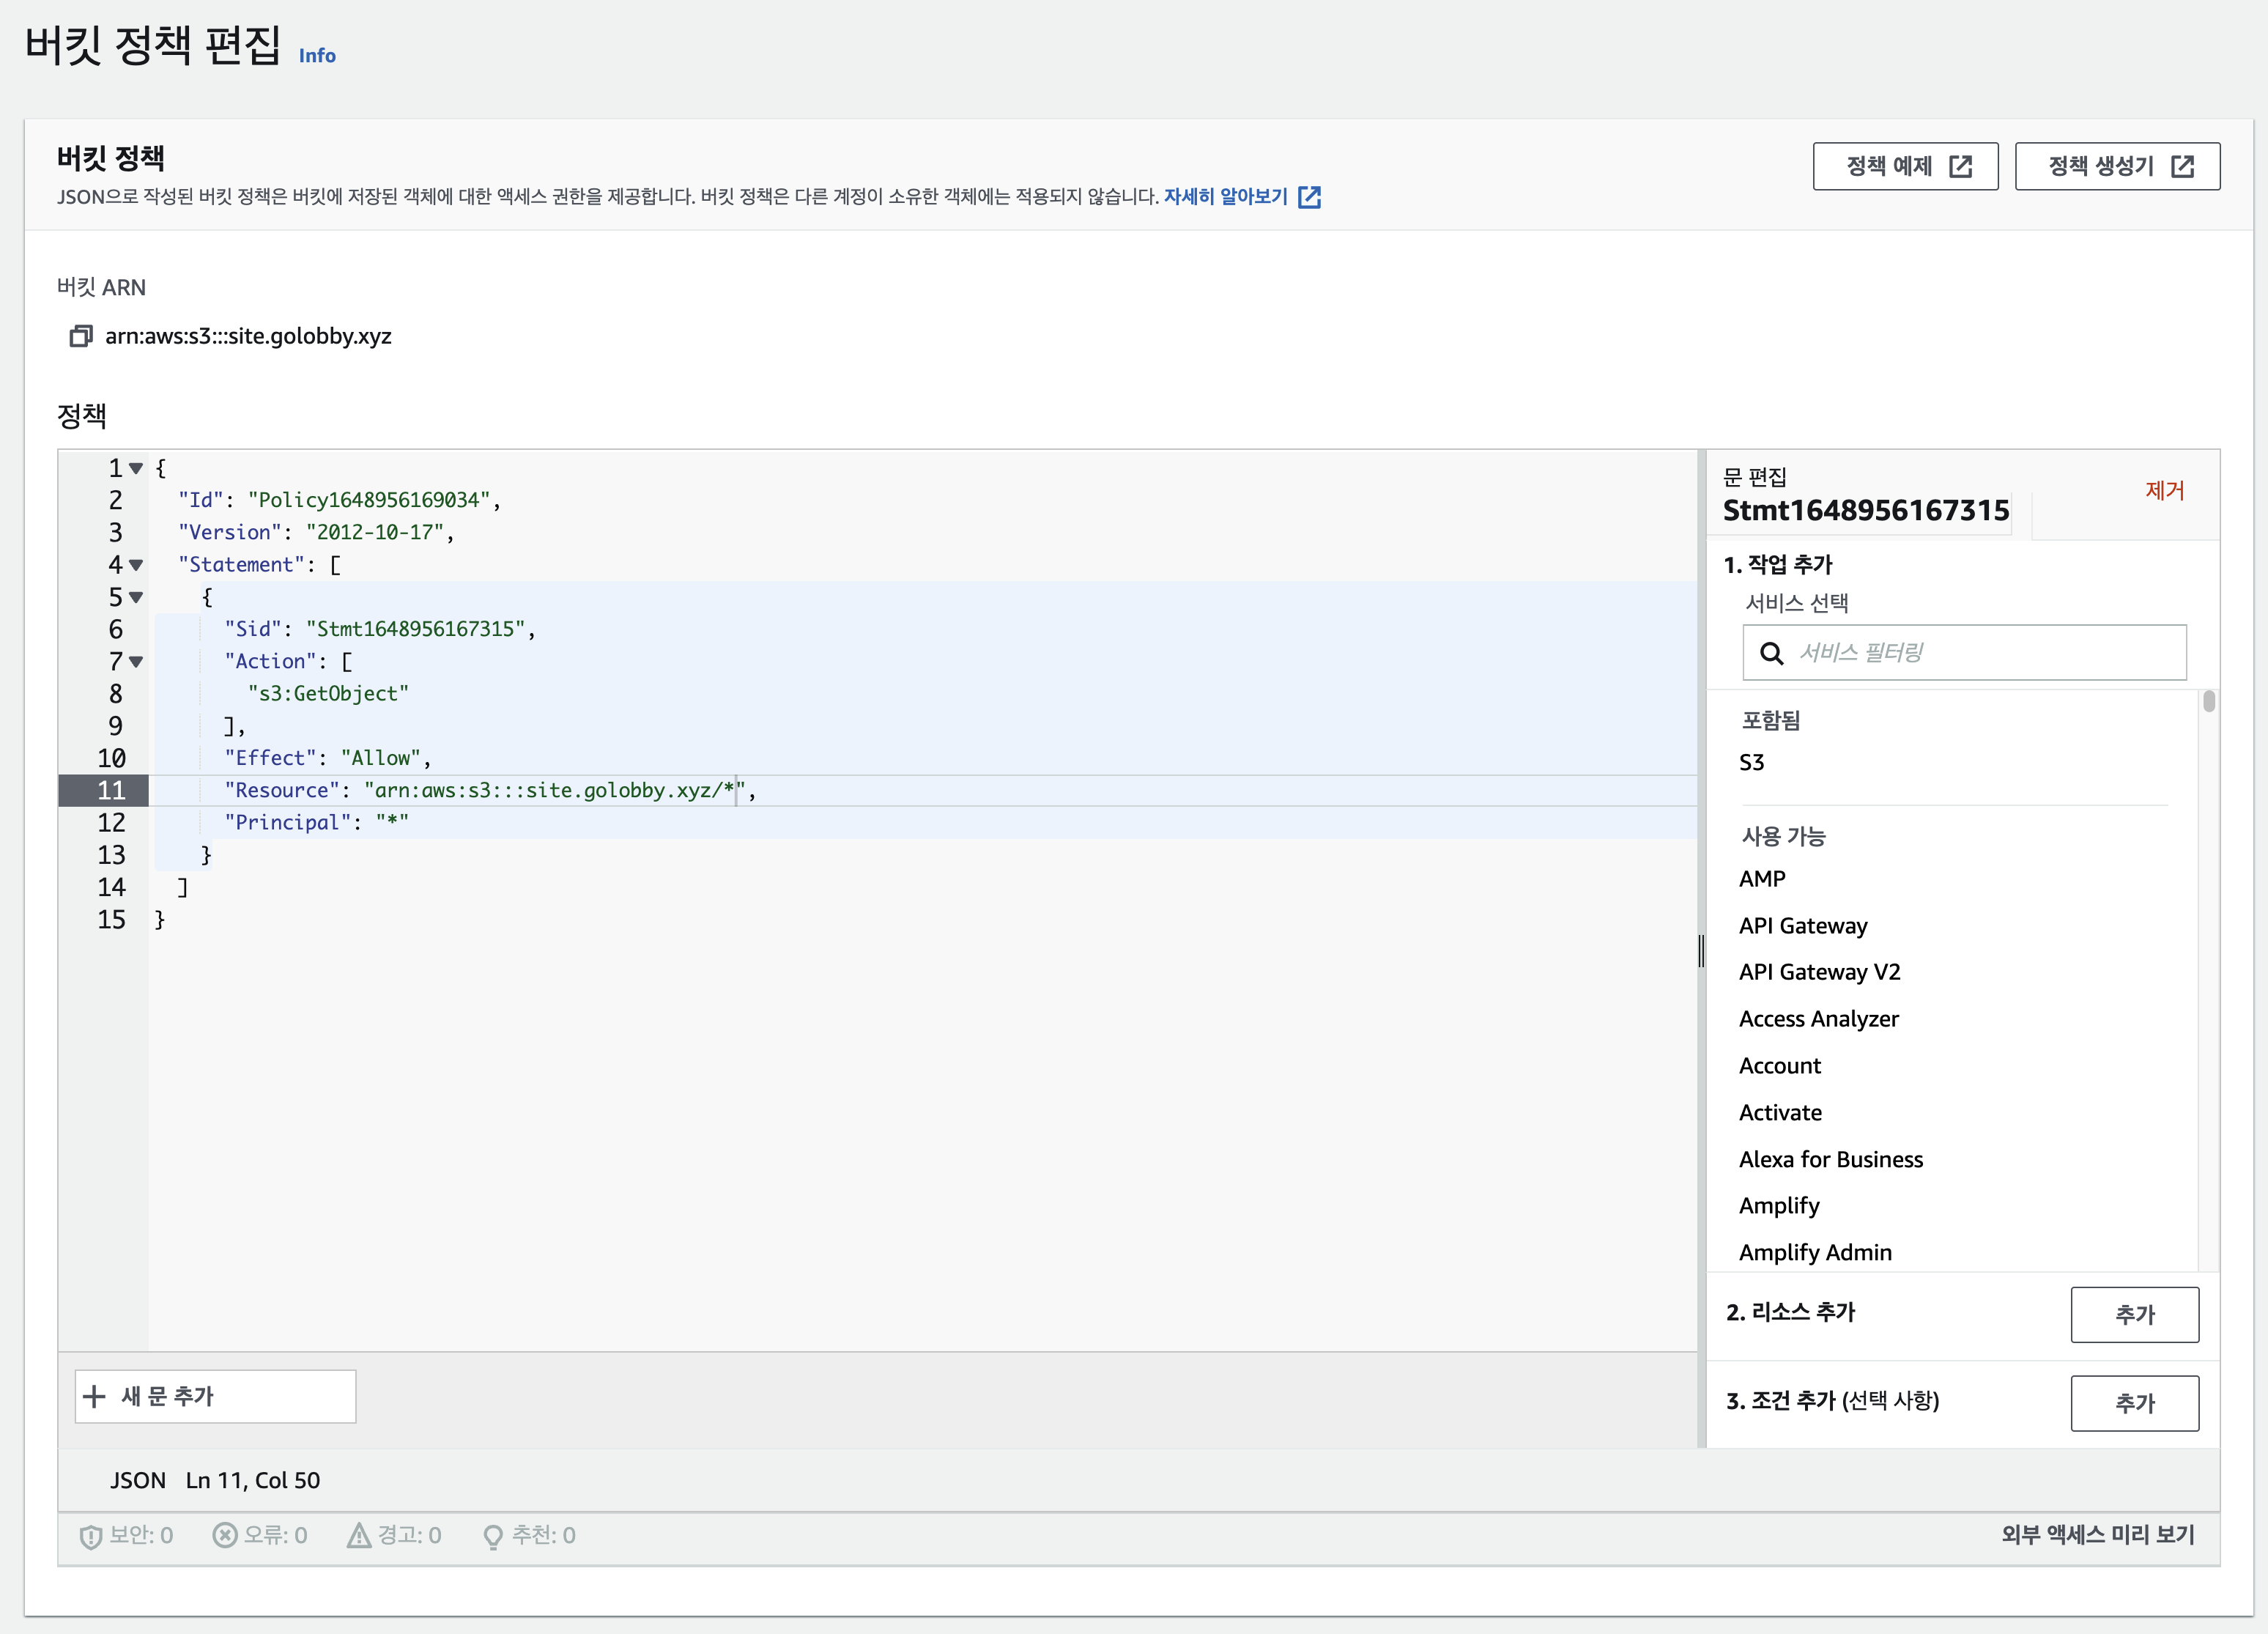The image size is (2268, 1634).
Task: Click the Info link beside the title
Action: [317, 56]
